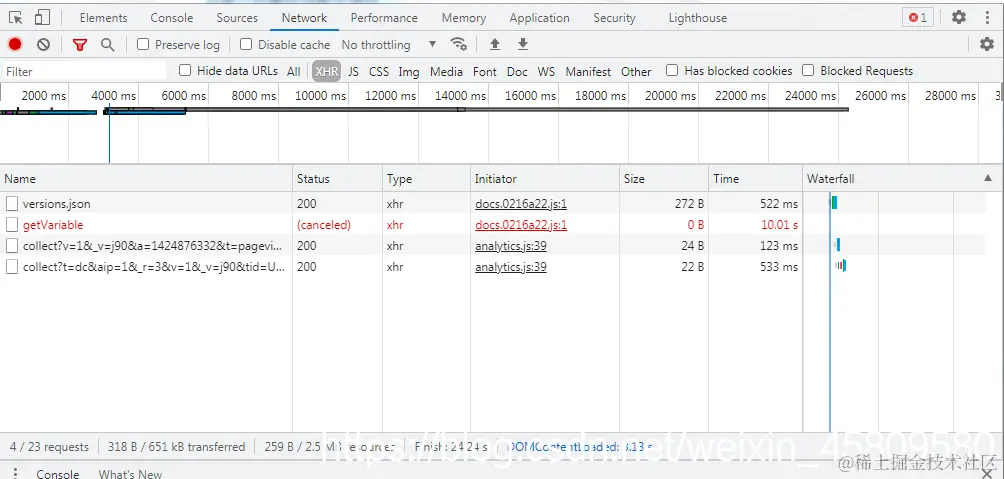1004x479 pixels.
Task: Click the 4000 ms overview timeline marker
Action: [x=114, y=96]
